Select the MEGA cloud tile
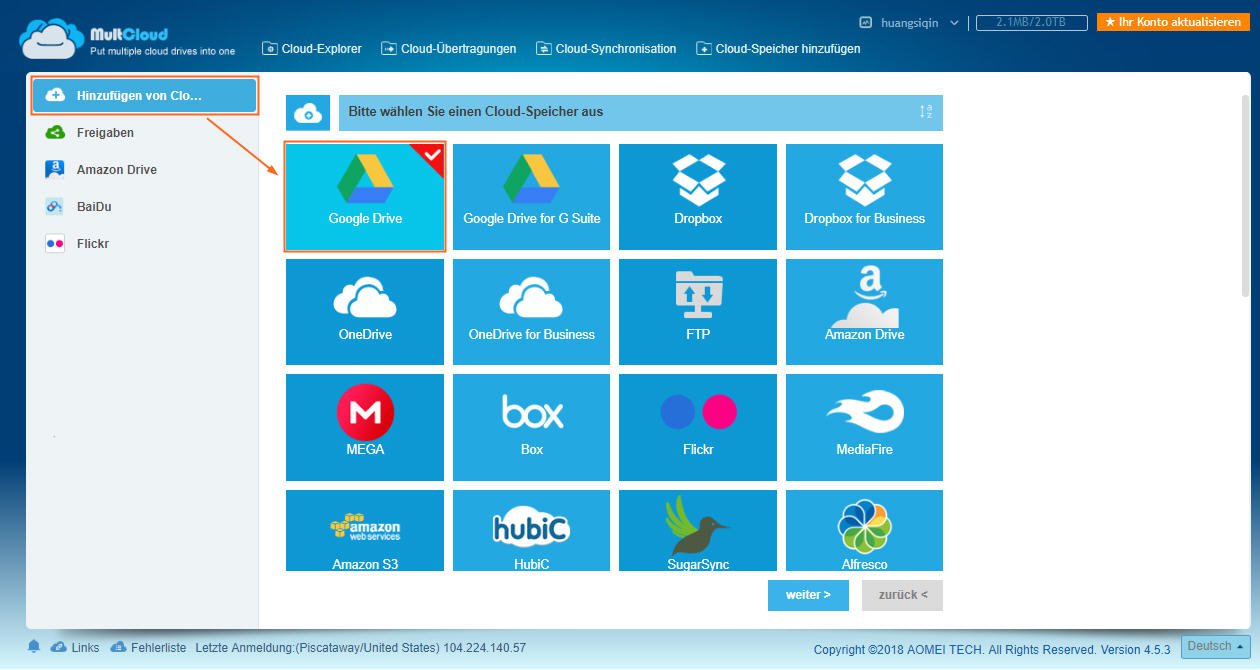 point(365,427)
